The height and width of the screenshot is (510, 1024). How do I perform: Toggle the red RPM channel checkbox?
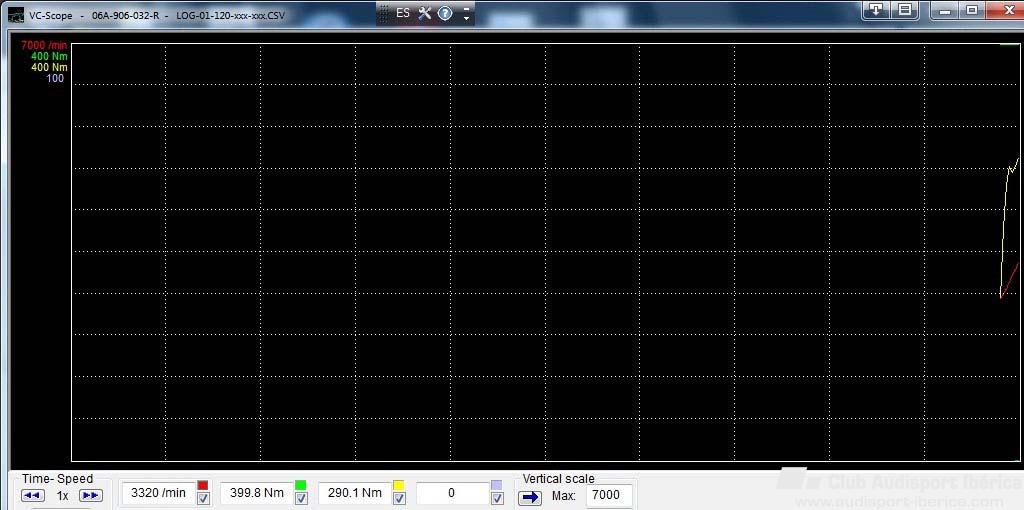pos(203,498)
